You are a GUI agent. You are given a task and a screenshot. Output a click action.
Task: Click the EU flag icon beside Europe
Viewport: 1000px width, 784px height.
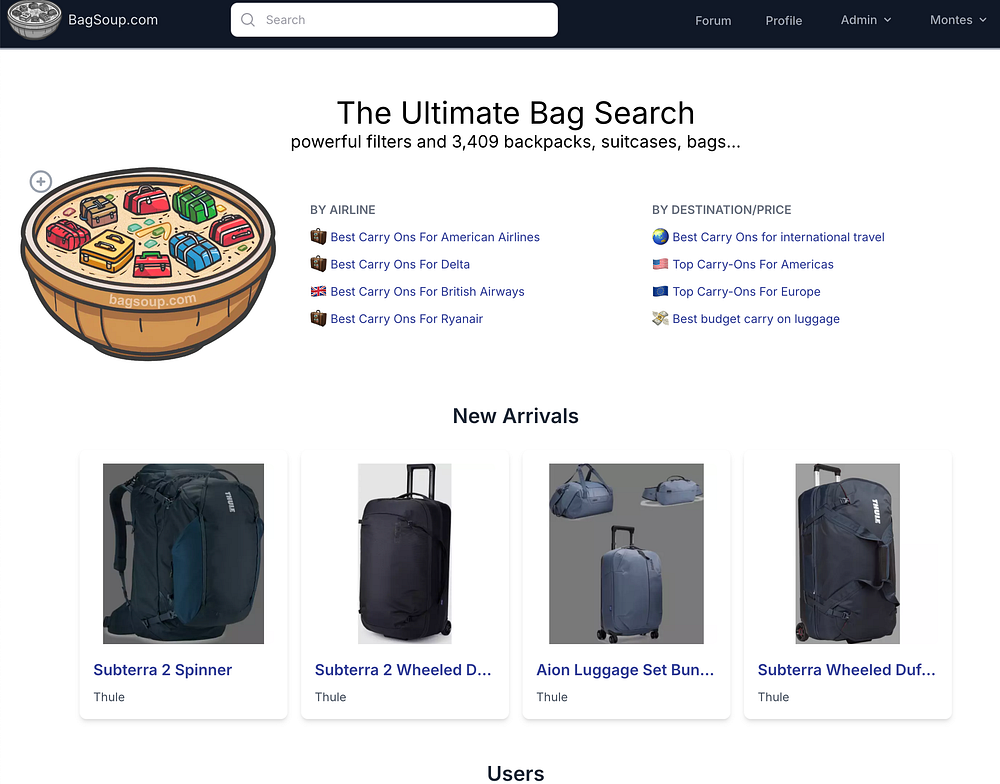pos(660,292)
